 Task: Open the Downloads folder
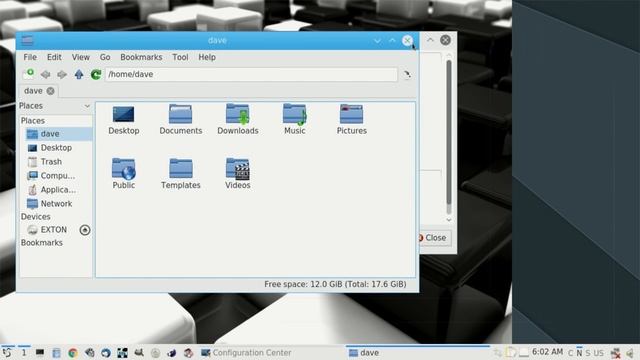238,120
